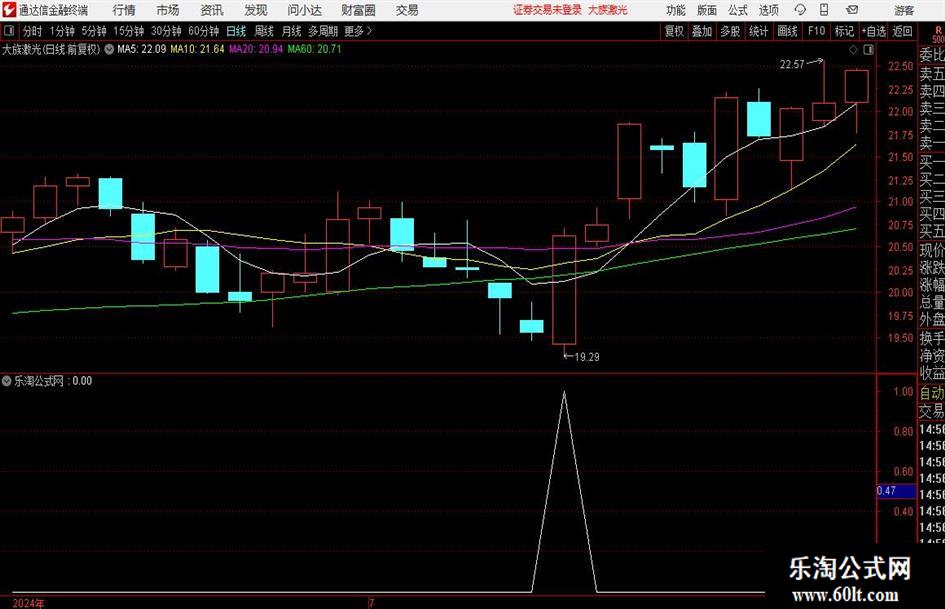Open the 公式 menu
Image resolution: width=945 pixels, height=609 pixels.
(x=738, y=10)
